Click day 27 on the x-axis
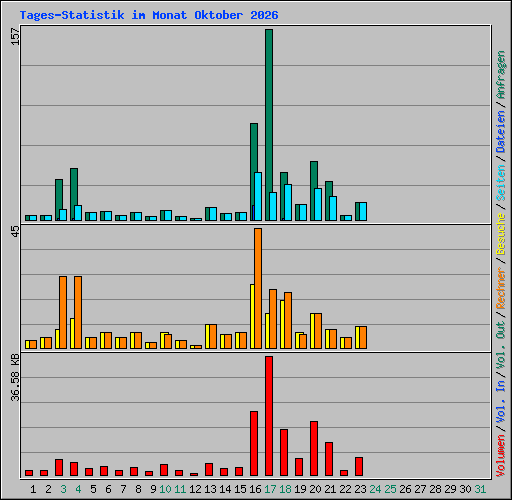Screen dimensions: 512x500 click(420, 489)
